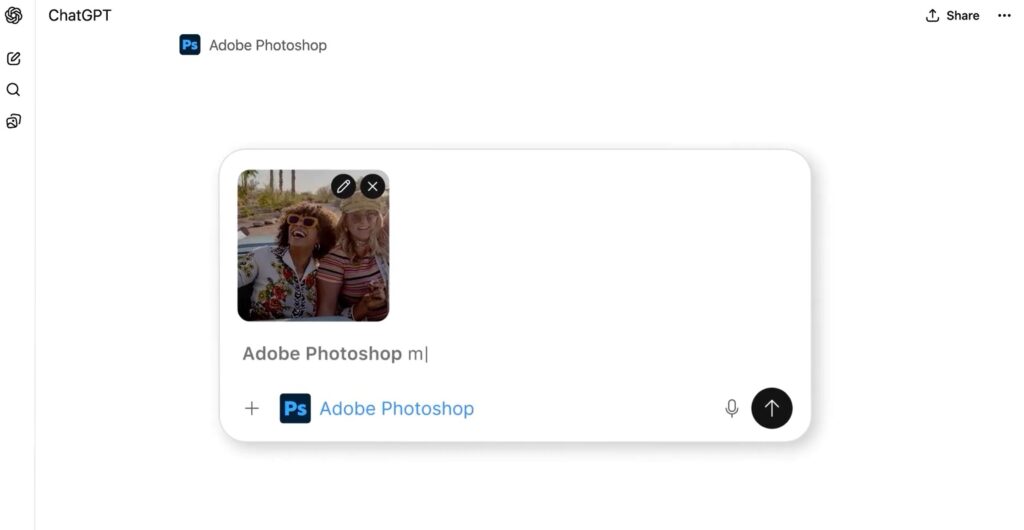Image resolution: width=1024 pixels, height=530 pixels.
Task: Open the search chats icon
Action: pos(14,90)
